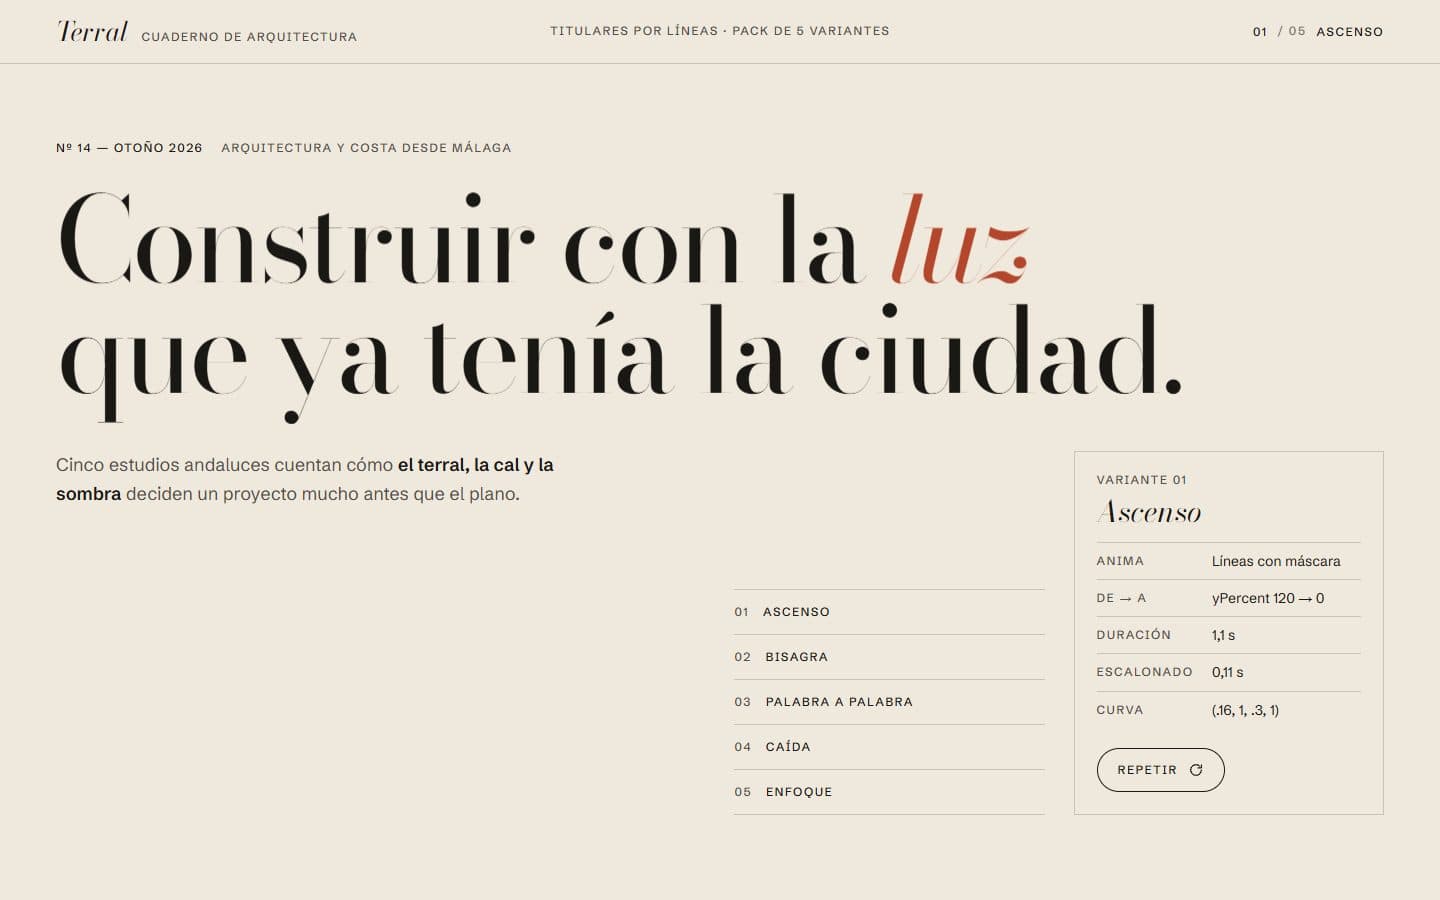Click the Repetir button text
1440x900 pixels.
[1147, 770]
